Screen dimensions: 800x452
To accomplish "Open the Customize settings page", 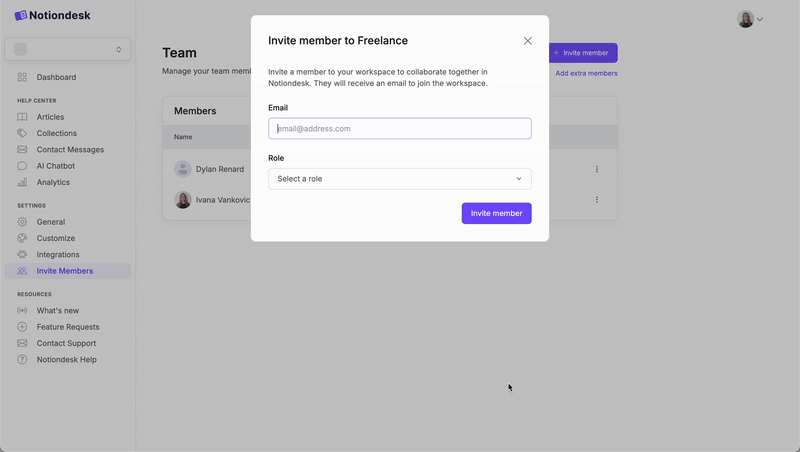I will (55, 238).
